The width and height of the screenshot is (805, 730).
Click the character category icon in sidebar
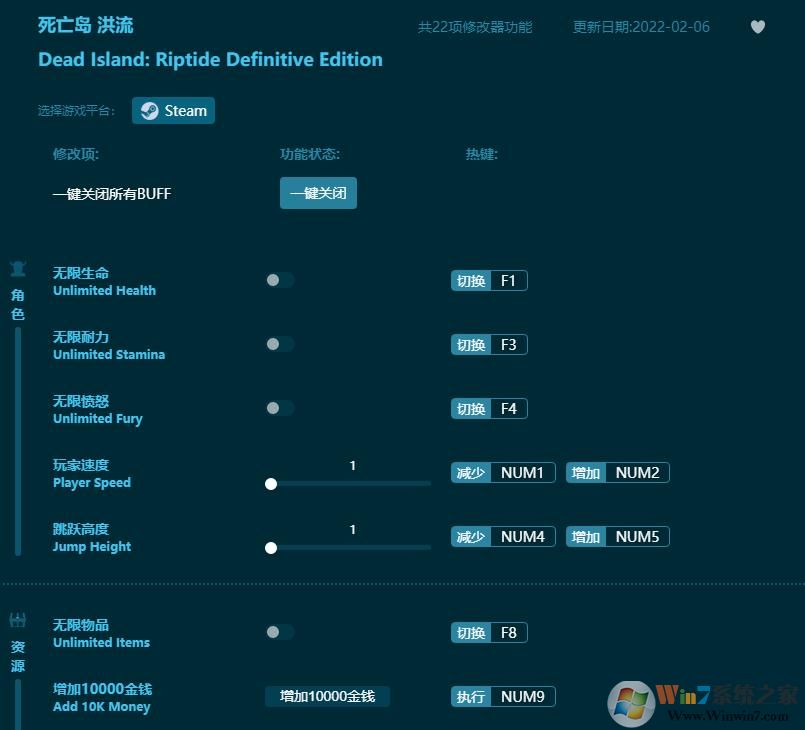[x=18, y=269]
